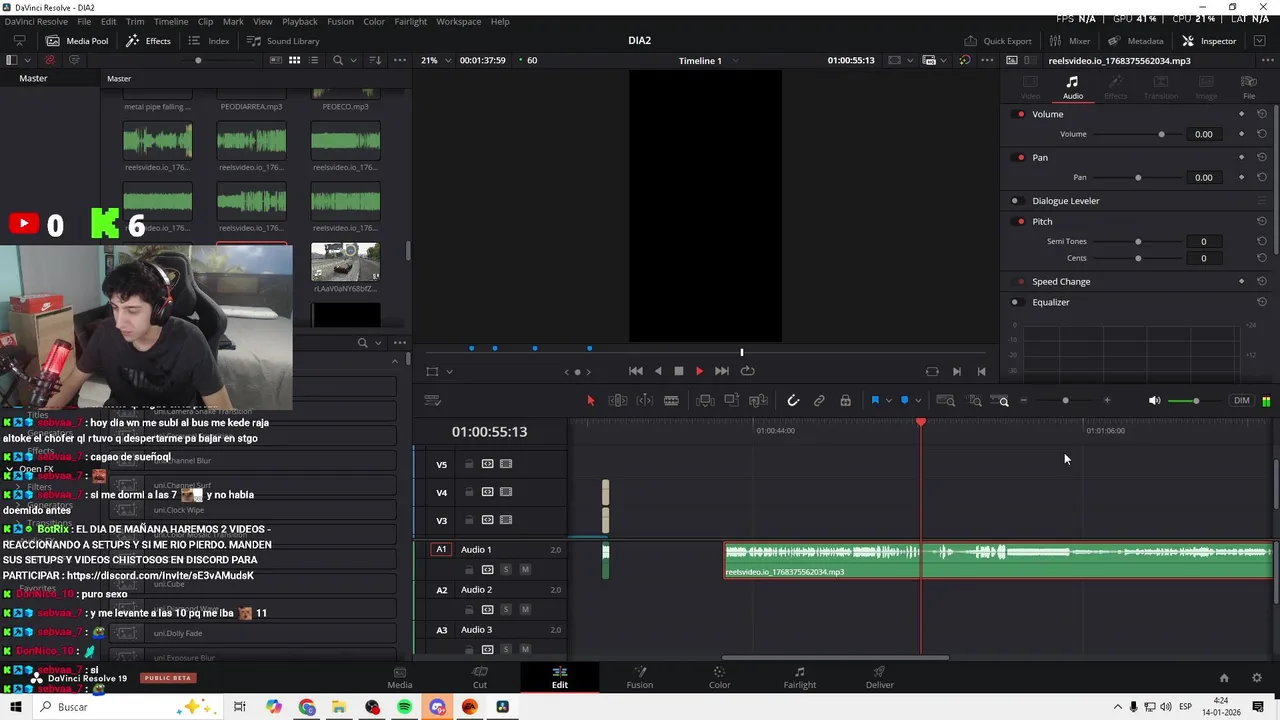This screenshot has width=1280, height=720.
Task: Add a blue marker at playhead
Action: [x=904, y=401]
